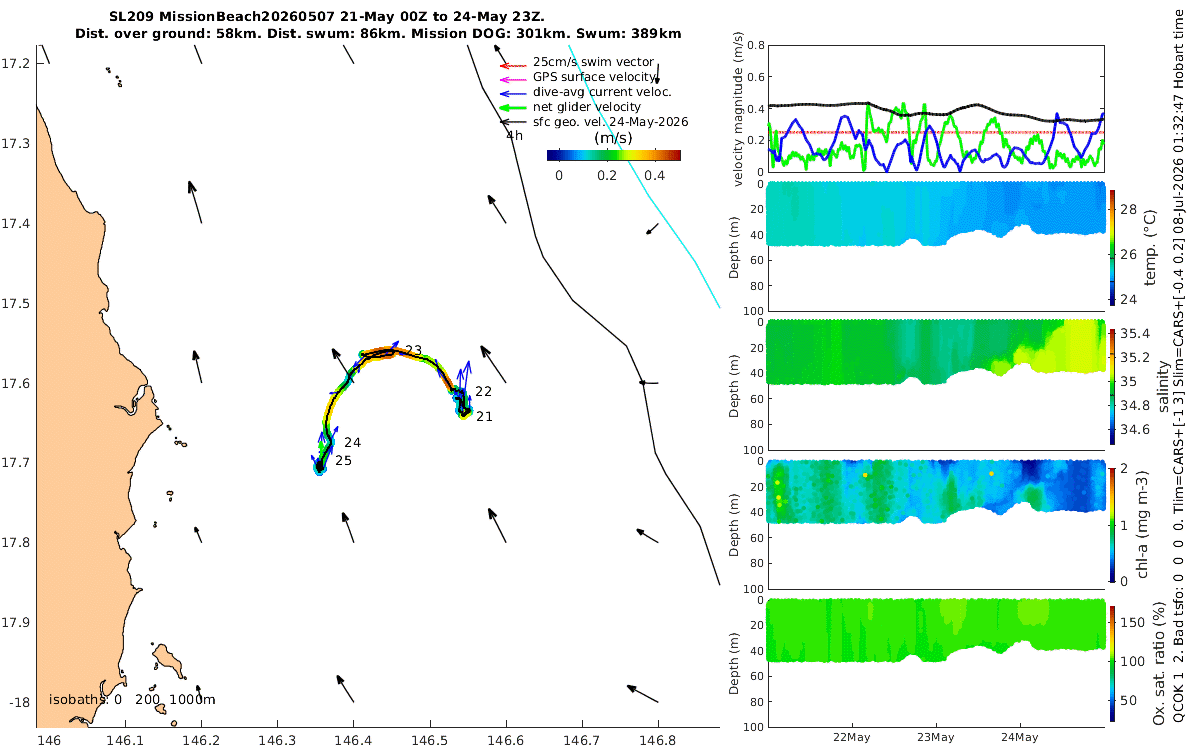Click the blue dive-avg current legend arrow

(x=512, y=92)
